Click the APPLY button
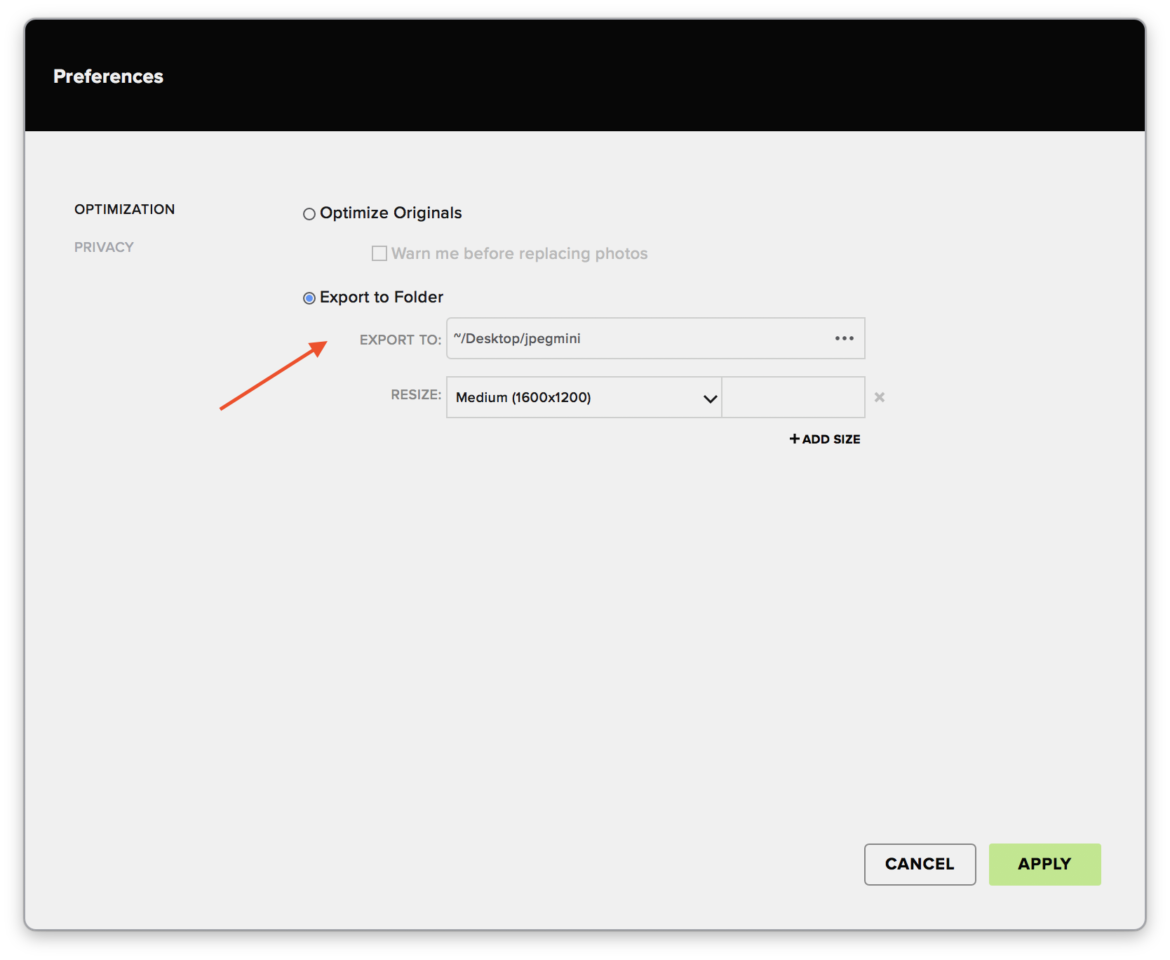 (1044, 864)
